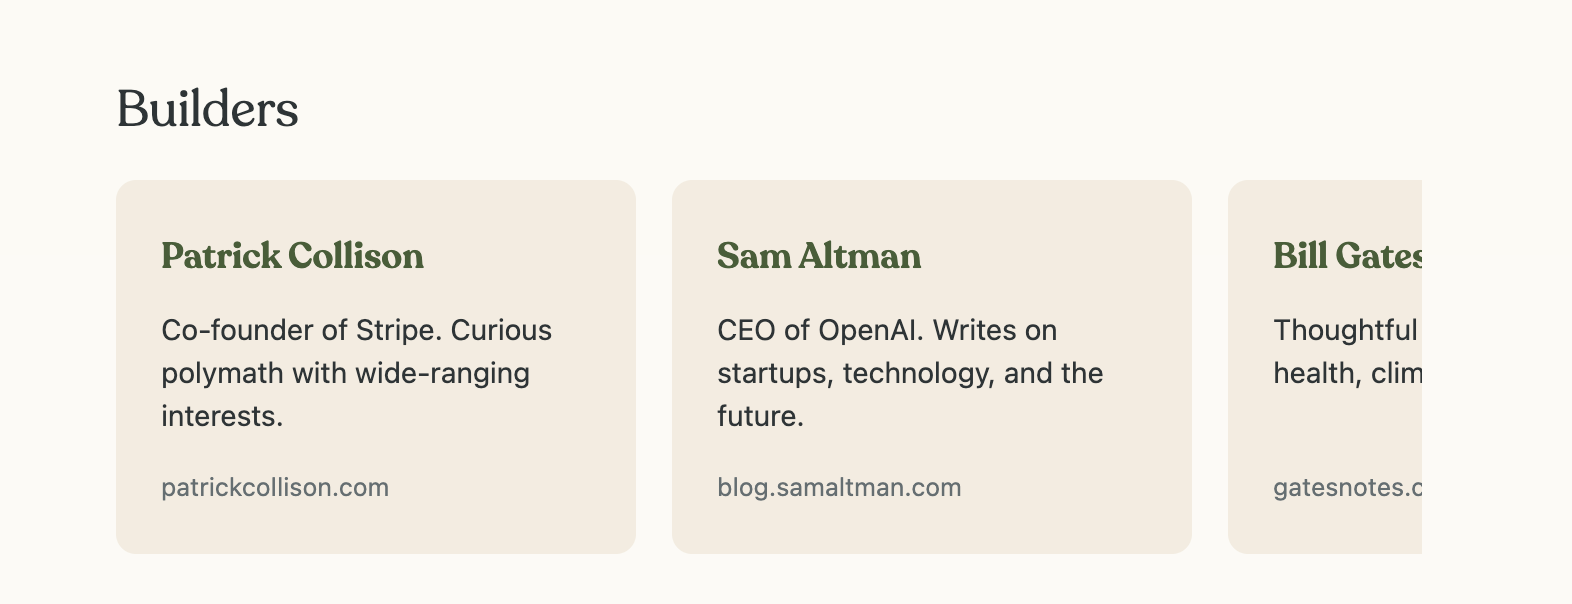Click the Bill Gates name title
This screenshot has height=604, width=1572.
(x=1346, y=256)
